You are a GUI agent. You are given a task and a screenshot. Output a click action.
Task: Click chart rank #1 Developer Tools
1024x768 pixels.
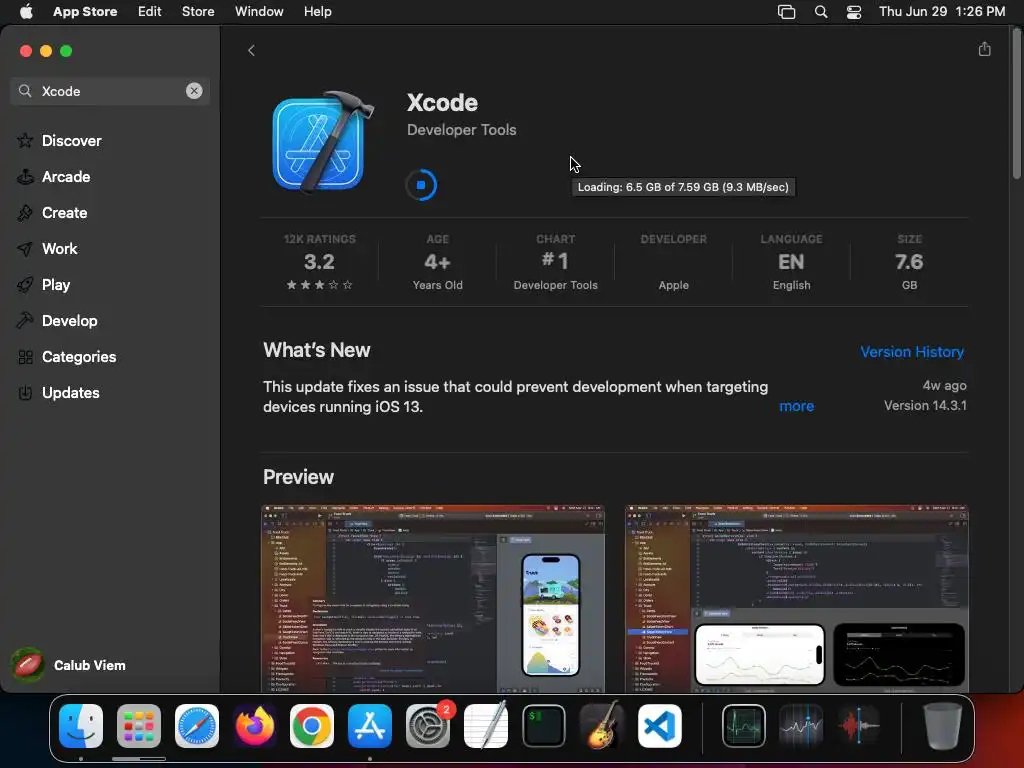point(556,262)
